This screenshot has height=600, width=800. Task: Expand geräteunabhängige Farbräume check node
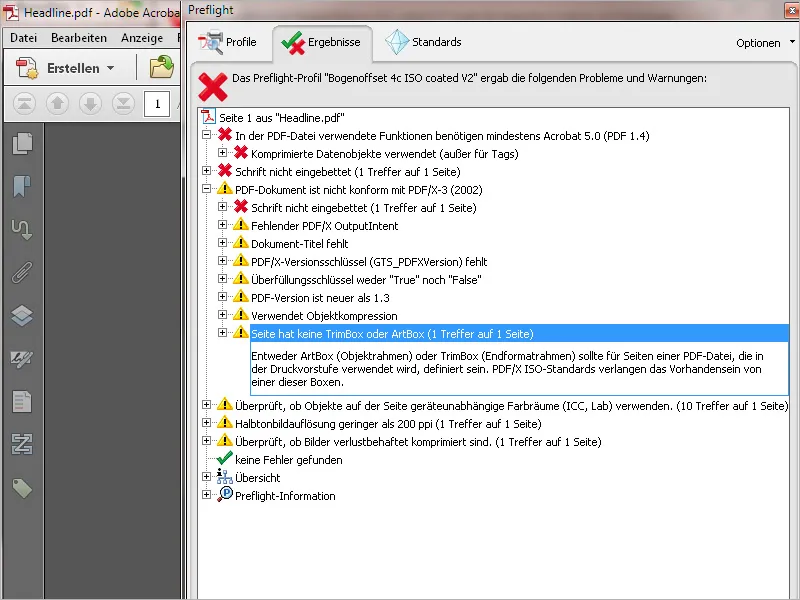click(207, 405)
